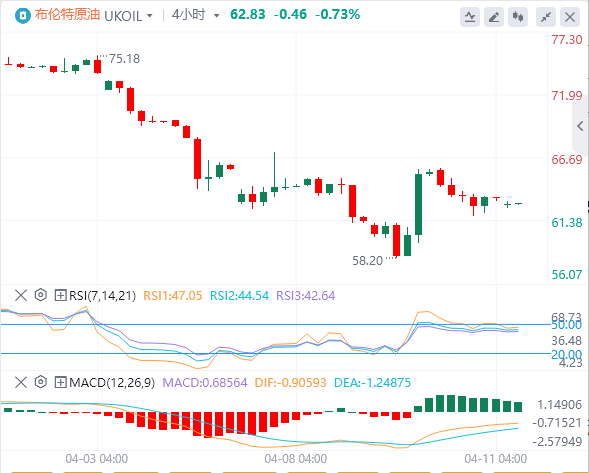
Task: Open the indicators line-chart icon
Action: click(x=470, y=17)
